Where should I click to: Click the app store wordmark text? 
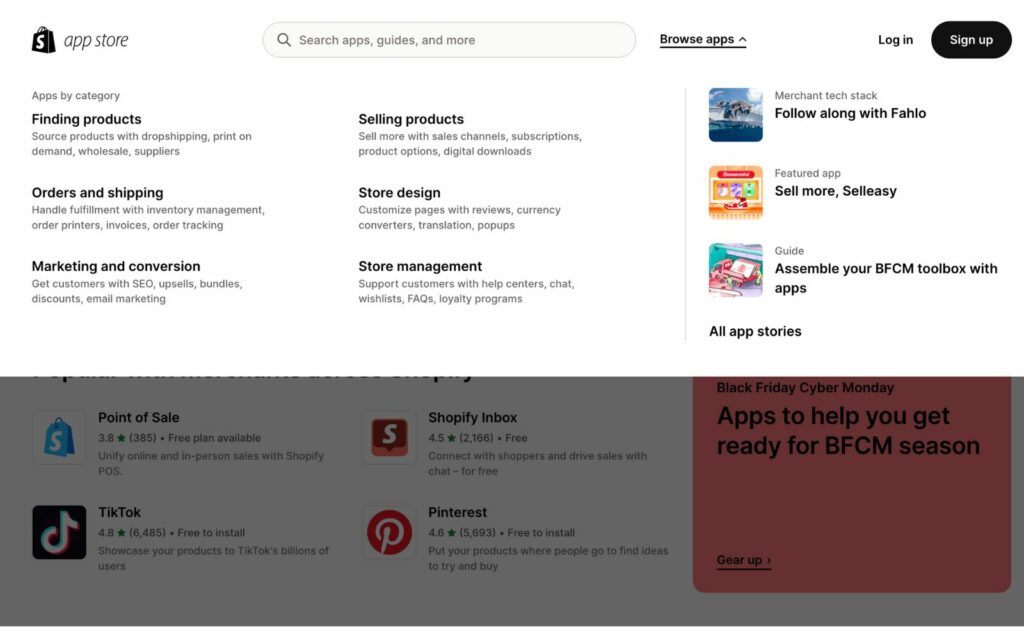96,40
